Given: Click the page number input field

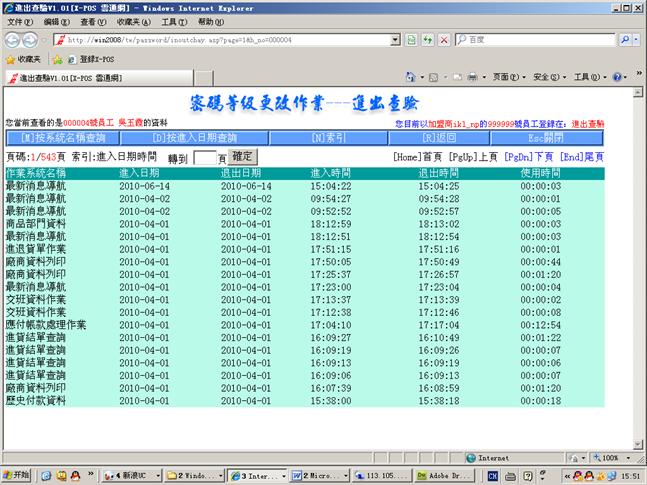Looking at the screenshot, I should coord(204,158).
